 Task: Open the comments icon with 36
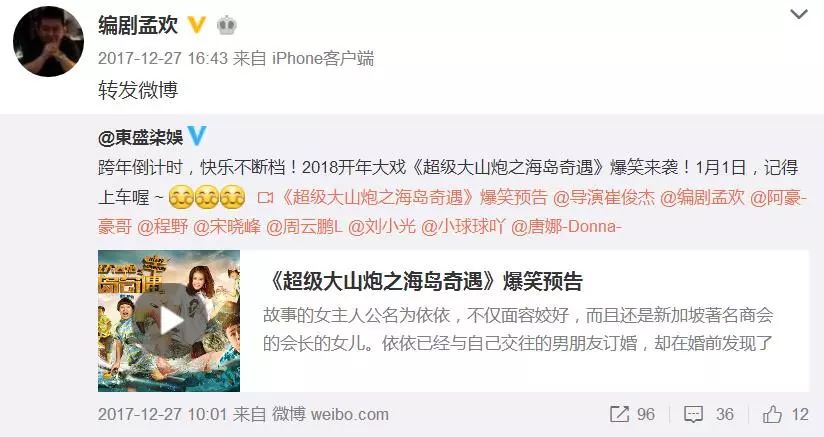point(694,414)
